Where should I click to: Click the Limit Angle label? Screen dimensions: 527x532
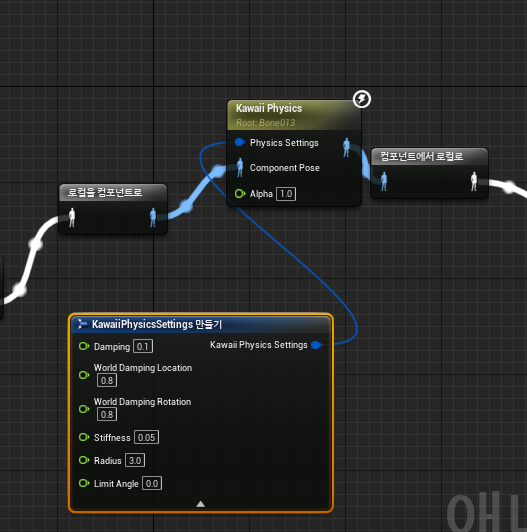click(x=116, y=484)
